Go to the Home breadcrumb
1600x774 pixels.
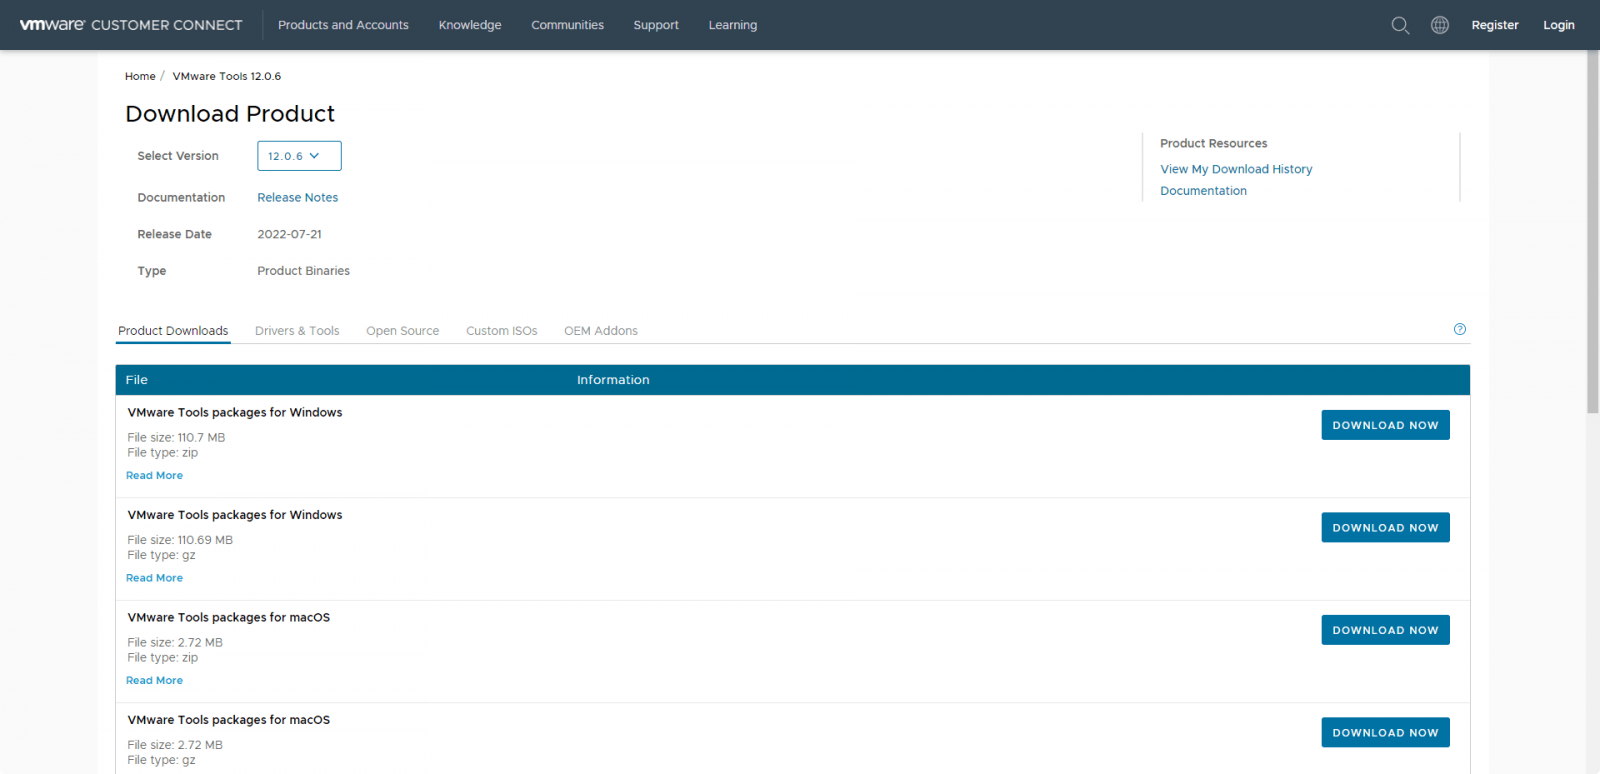[x=140, y=76]
